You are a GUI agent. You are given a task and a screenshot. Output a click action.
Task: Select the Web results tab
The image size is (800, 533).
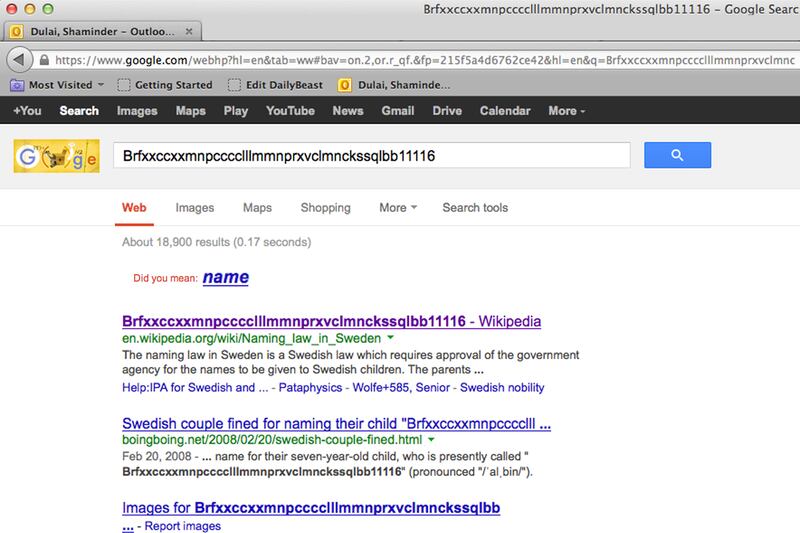tap(134, 208)
